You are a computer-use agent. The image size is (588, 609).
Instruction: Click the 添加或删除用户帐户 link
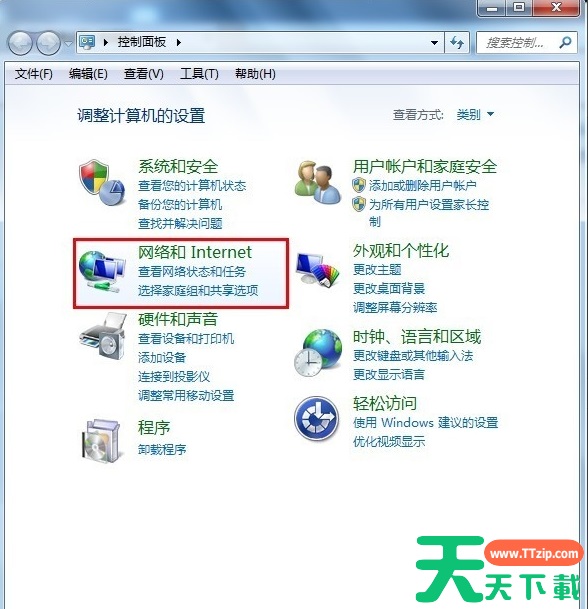pyautogui.click(x=423, y=186)
